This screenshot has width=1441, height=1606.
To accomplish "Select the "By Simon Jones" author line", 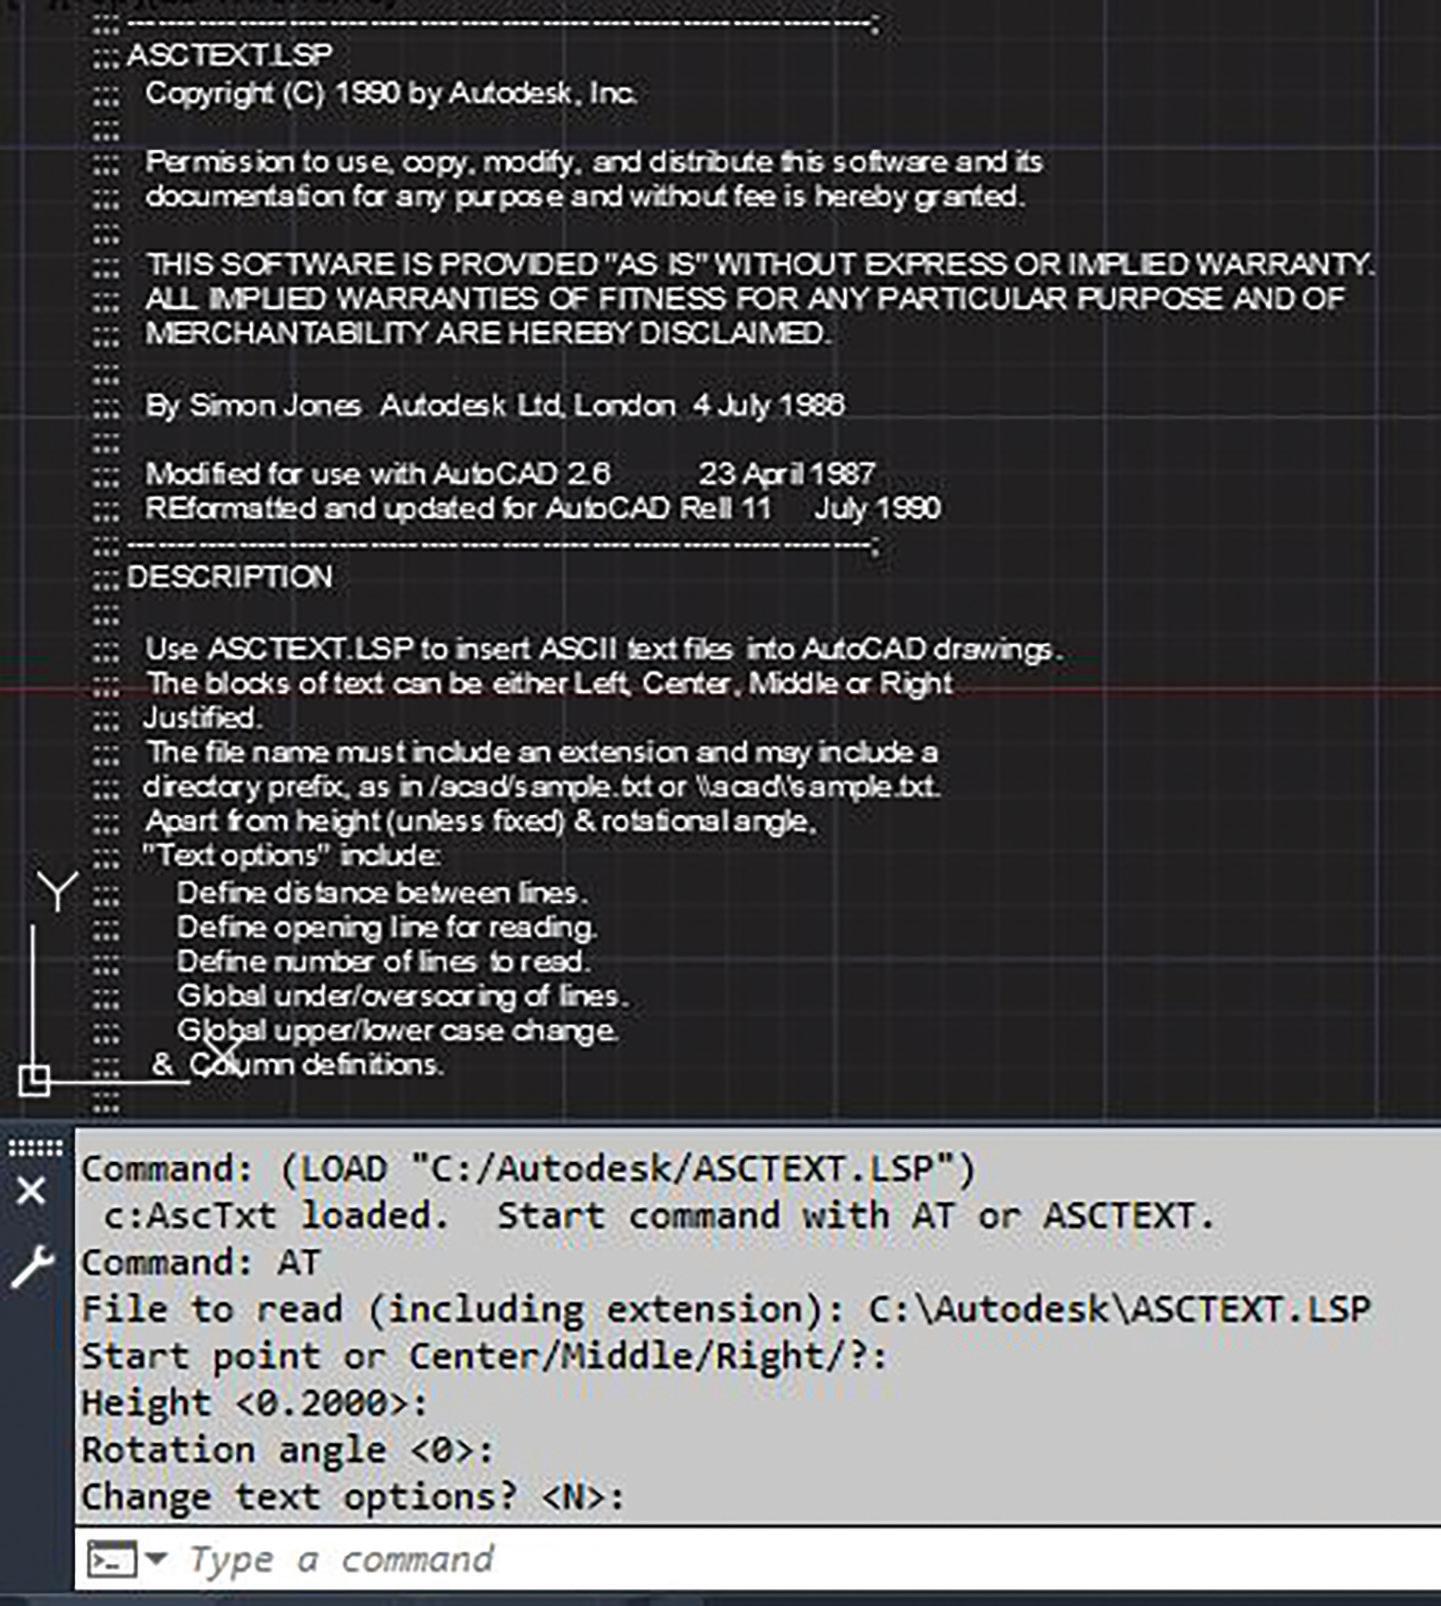I will (x=495, y=405).
